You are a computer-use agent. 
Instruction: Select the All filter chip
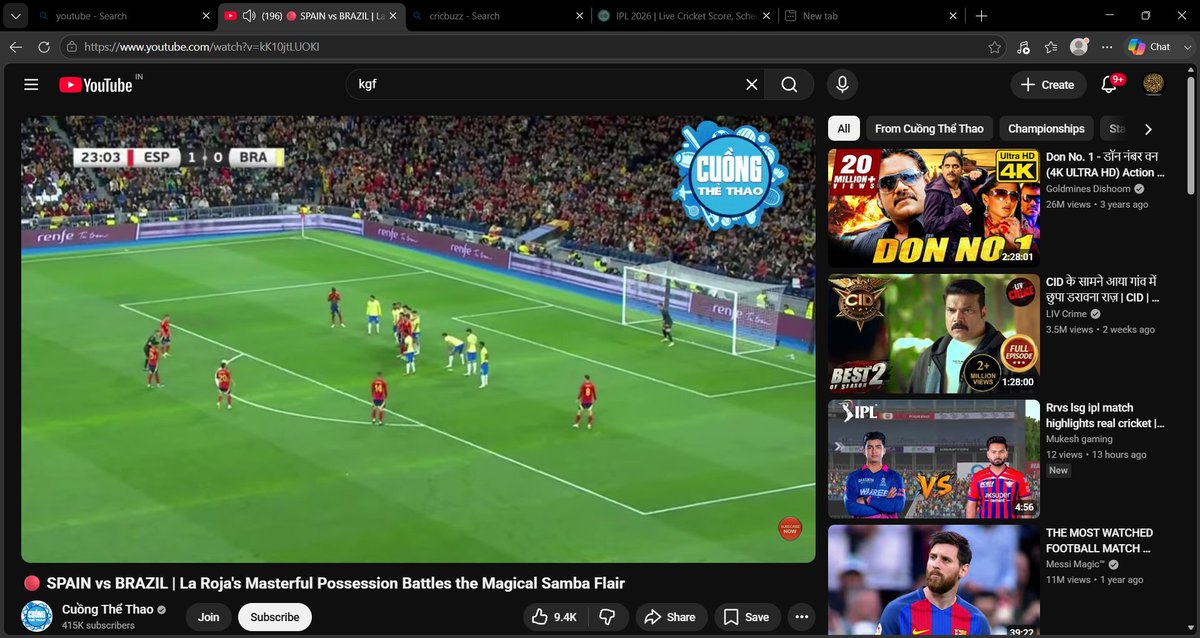844,129
